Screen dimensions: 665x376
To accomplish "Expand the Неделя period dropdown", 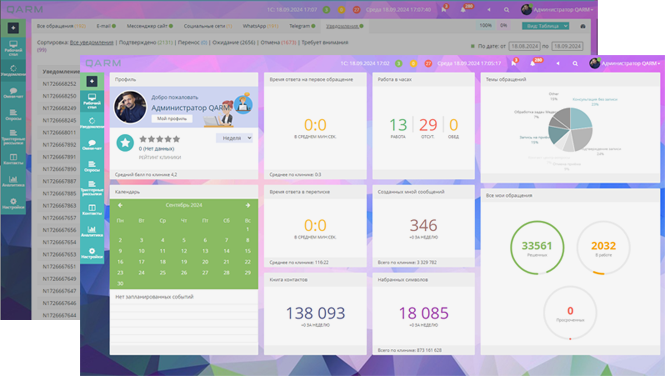I will pyautogui.click(x=234, y=138).
